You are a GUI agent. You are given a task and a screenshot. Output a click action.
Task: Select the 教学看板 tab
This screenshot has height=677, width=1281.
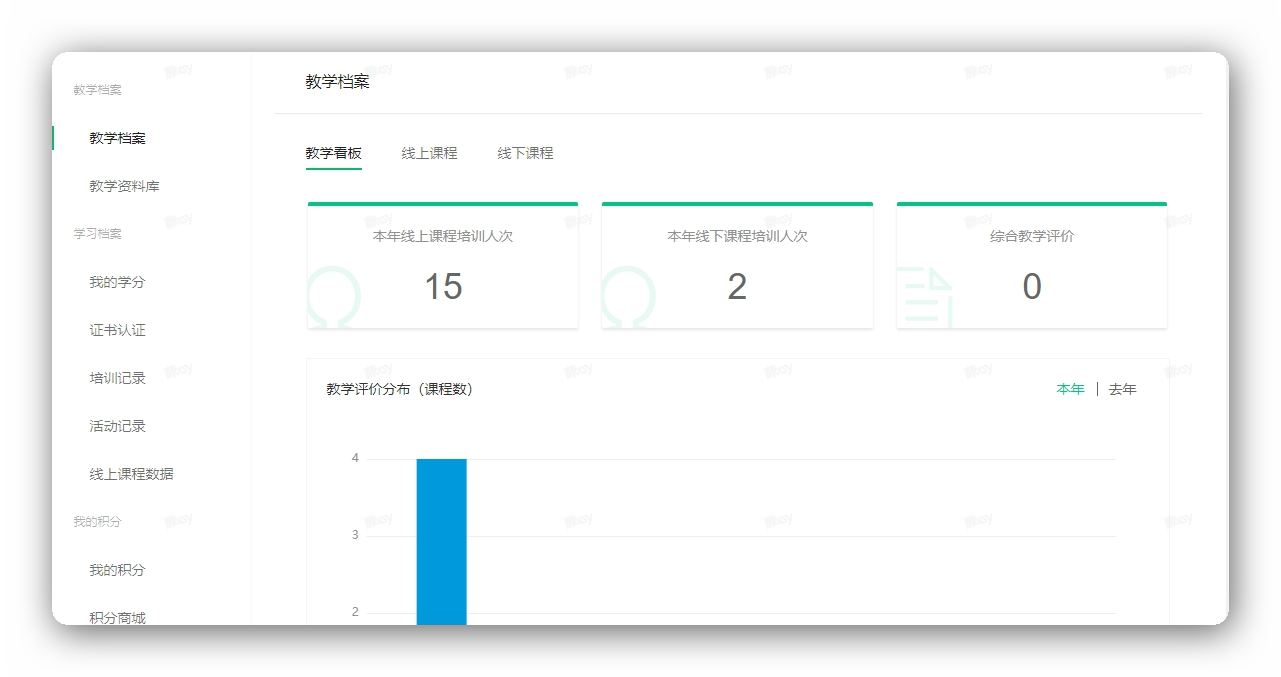click(x=333, y=152)
